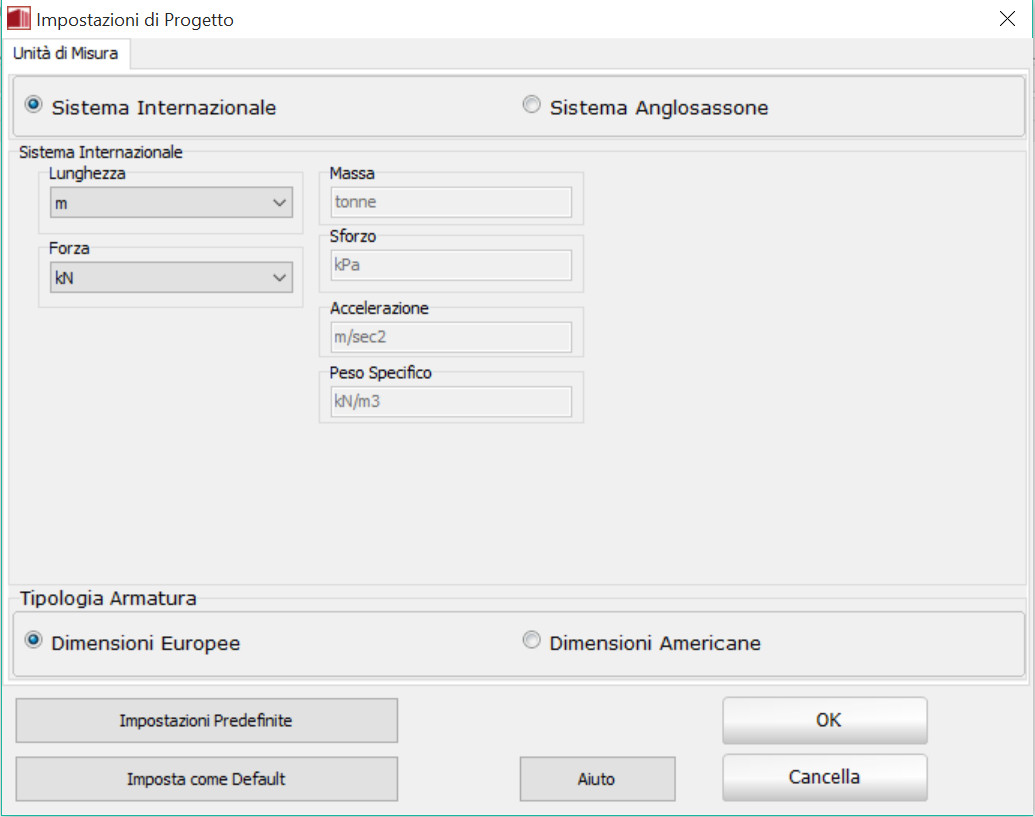Click the Impostazioni di Progetto title bar text

[x=136, y=19]
